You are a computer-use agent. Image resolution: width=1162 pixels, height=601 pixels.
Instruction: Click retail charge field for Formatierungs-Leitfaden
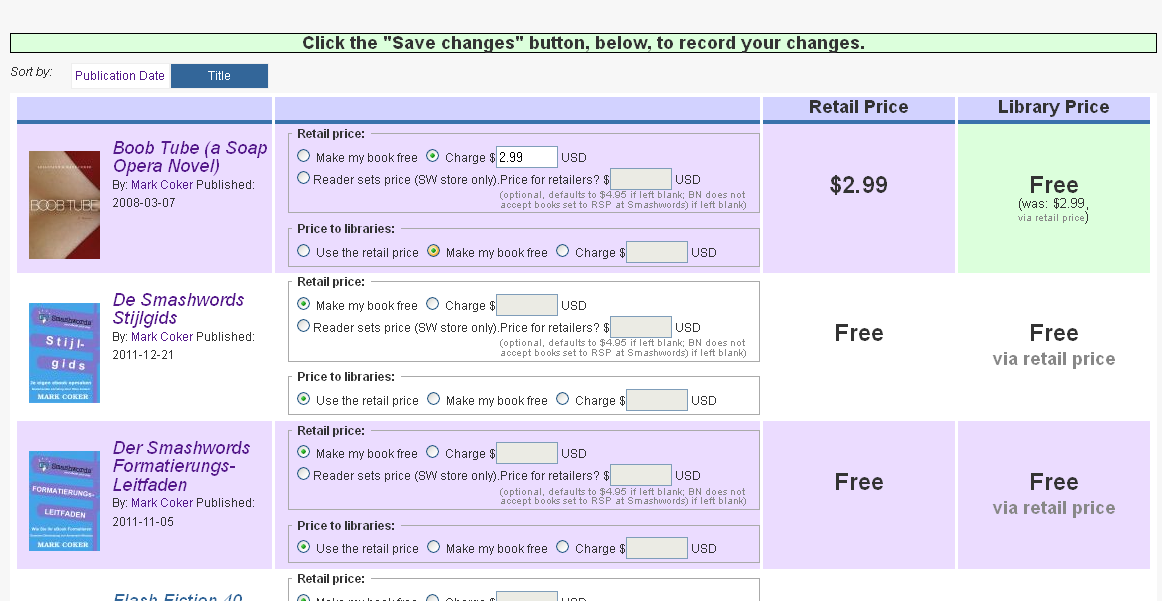pyautogui.click(x=527, y=453)
